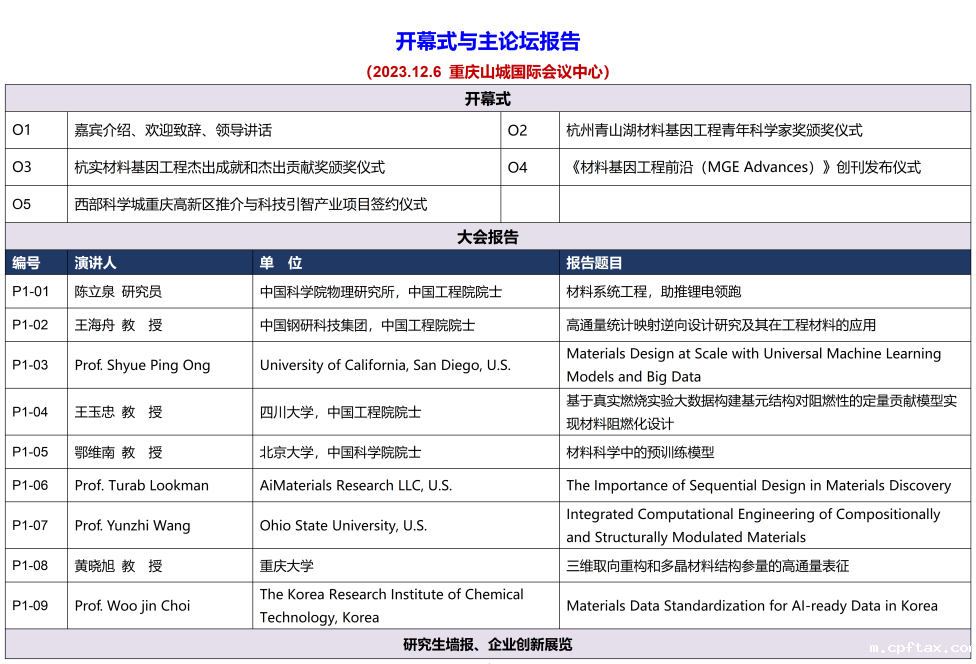Click the 报告题目 column header
Screen dimensions: 976x664
594,263
